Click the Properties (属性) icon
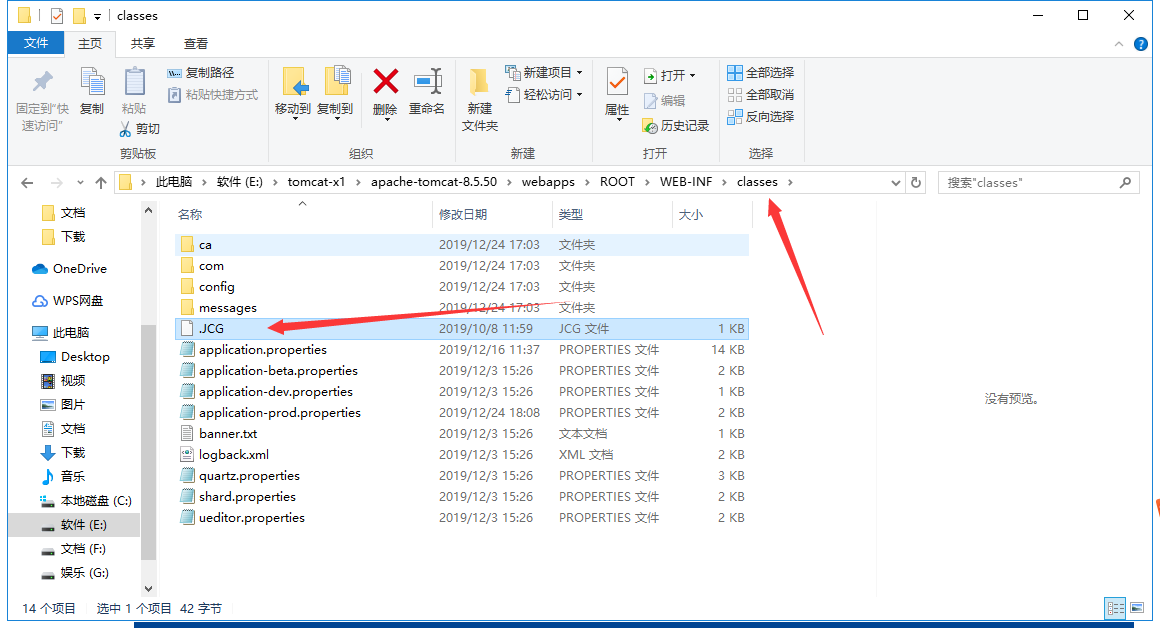1160x628 pixels. 617,82
